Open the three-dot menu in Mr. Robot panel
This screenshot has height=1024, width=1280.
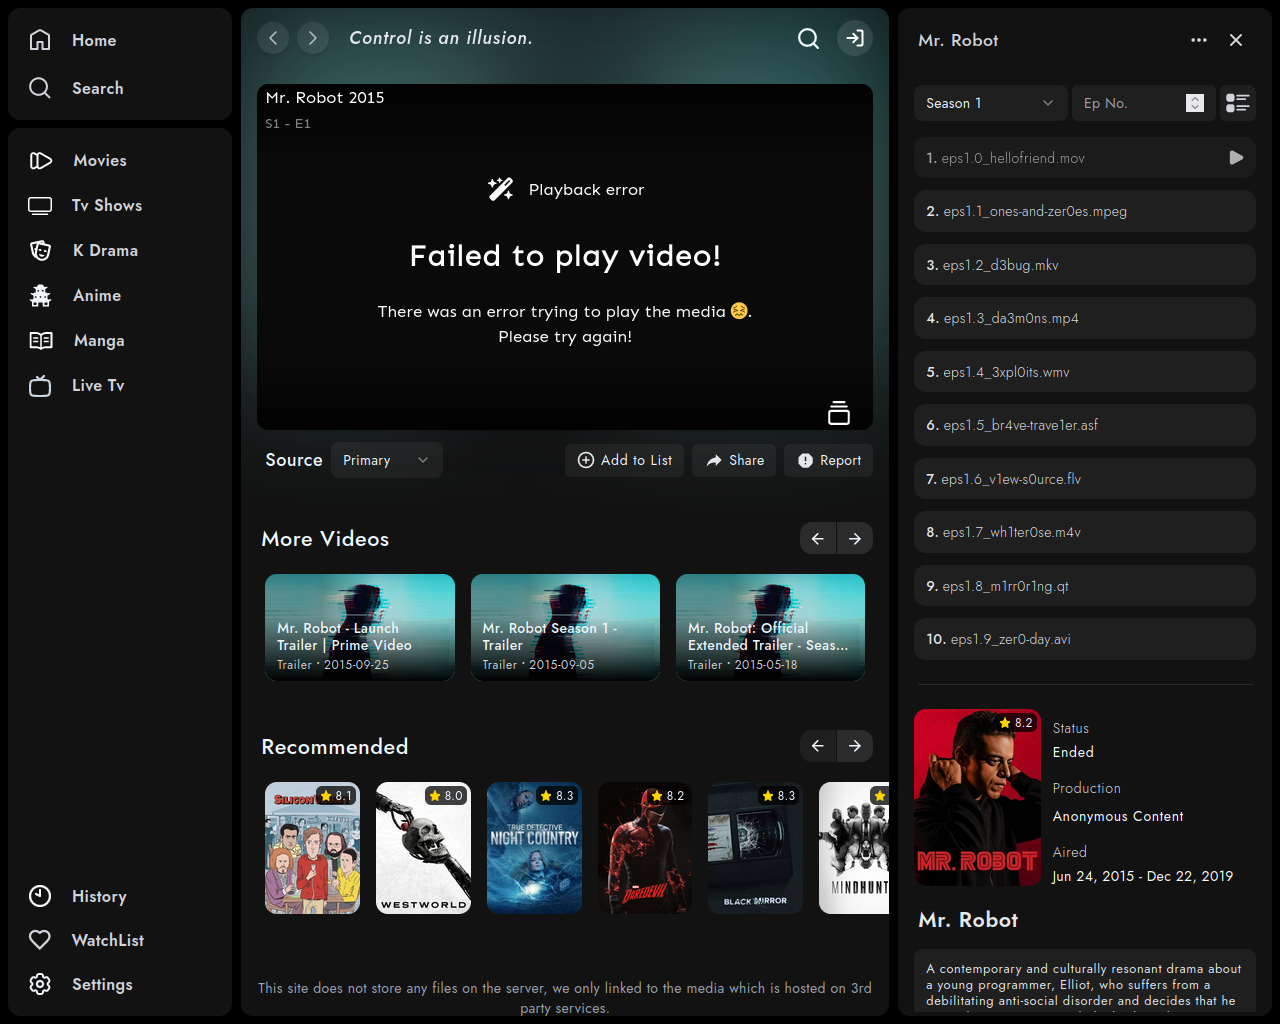[x=1199, y=40]
